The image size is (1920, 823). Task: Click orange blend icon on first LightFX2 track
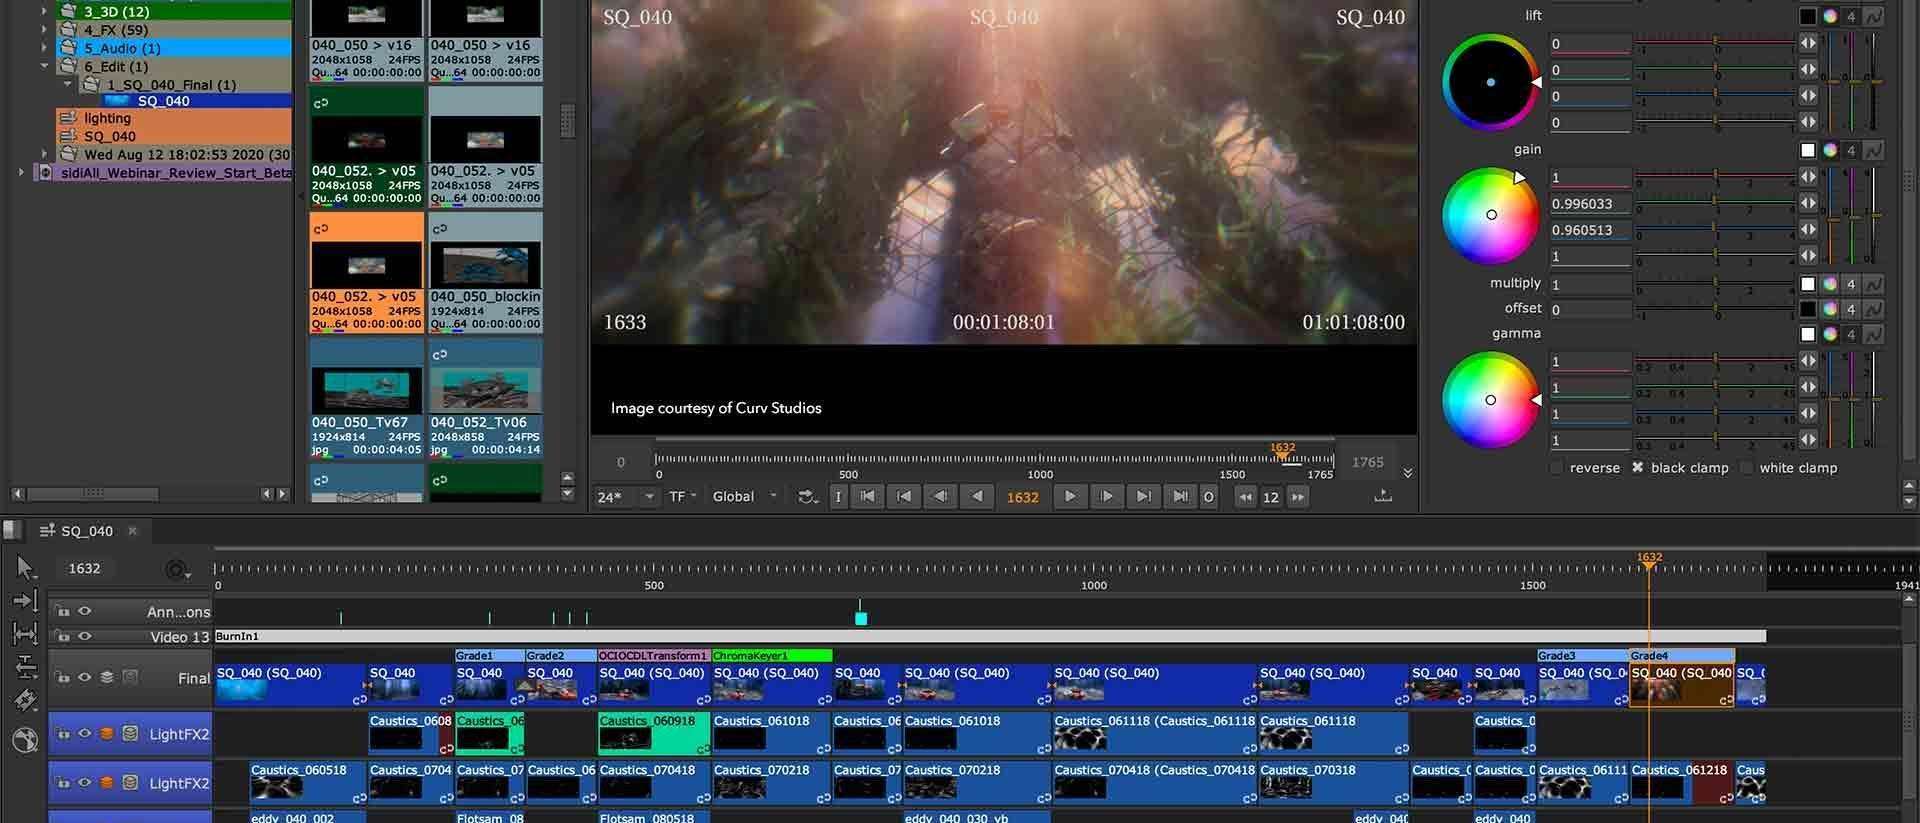click(107, 733)
